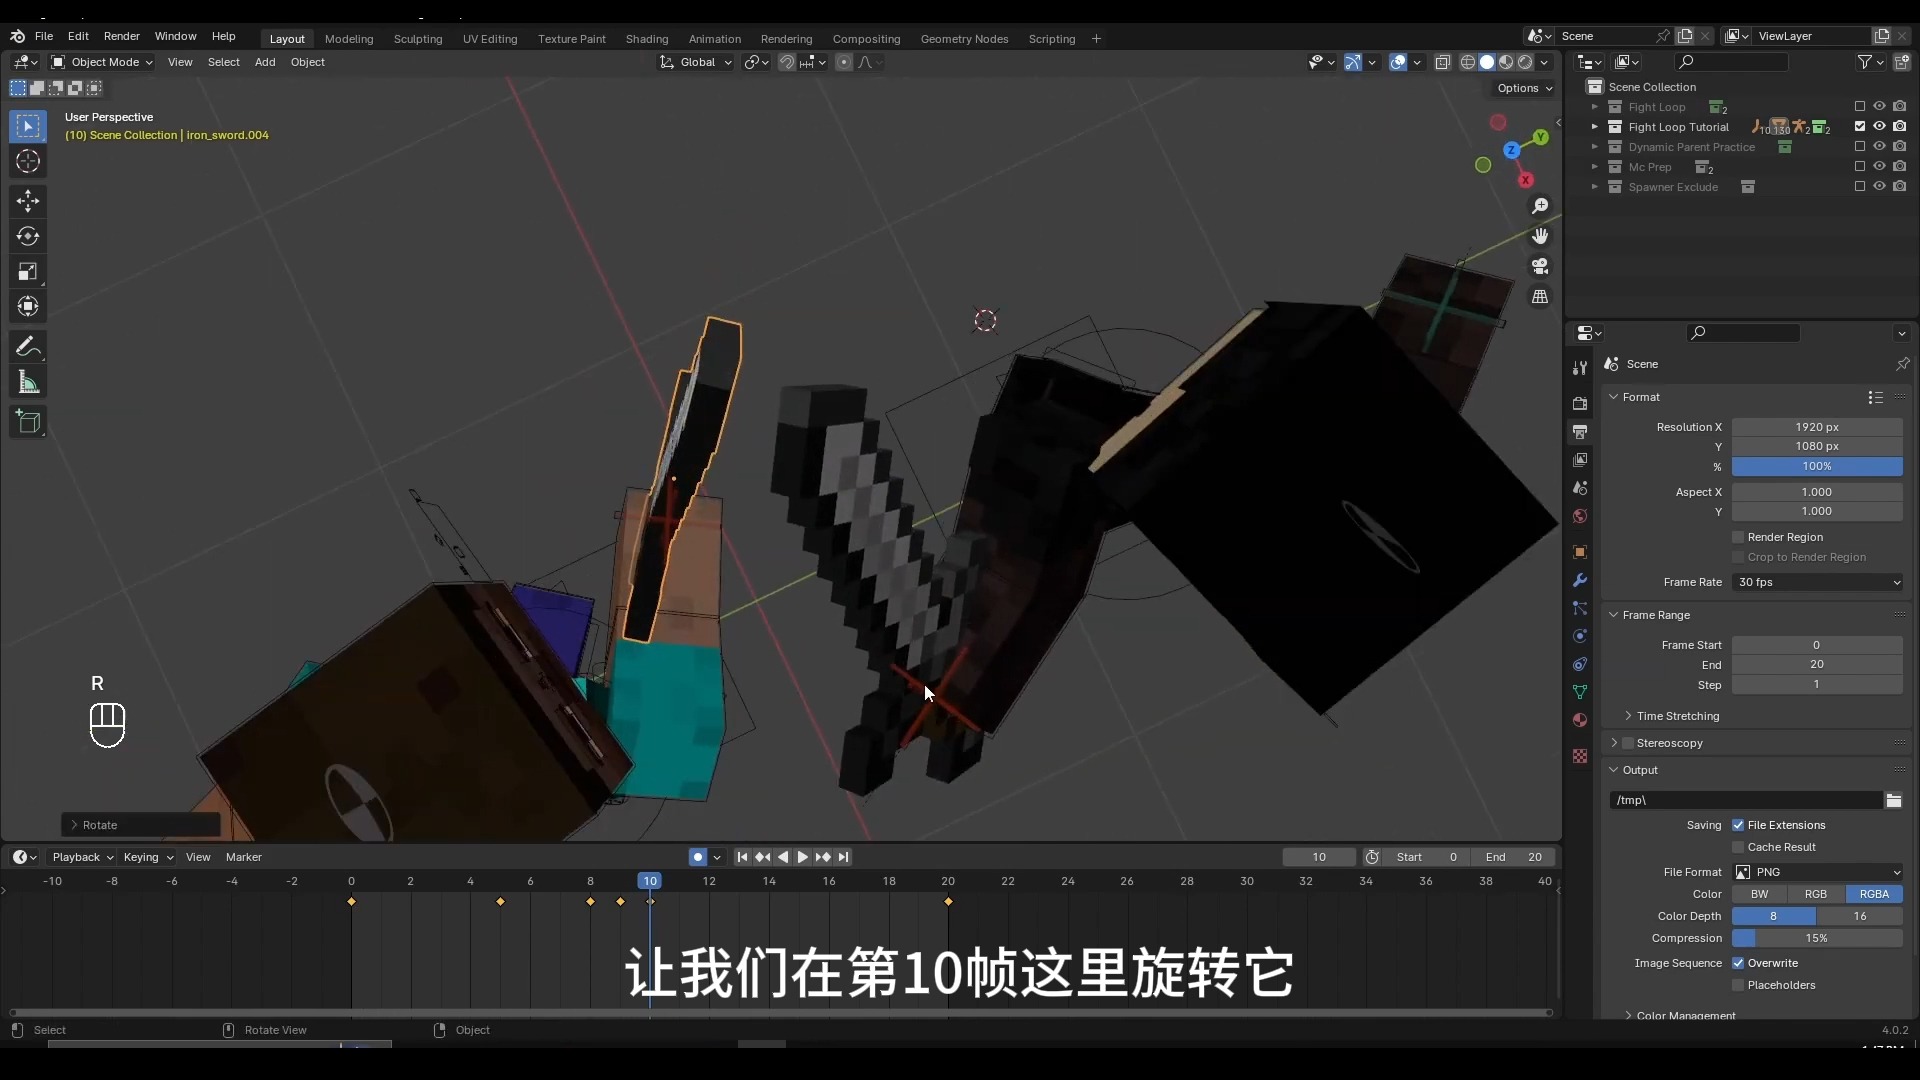This screenshot has height=1080, width=1920.
Task: Select the Move tool in toolbar
Action: coord(28,201)
